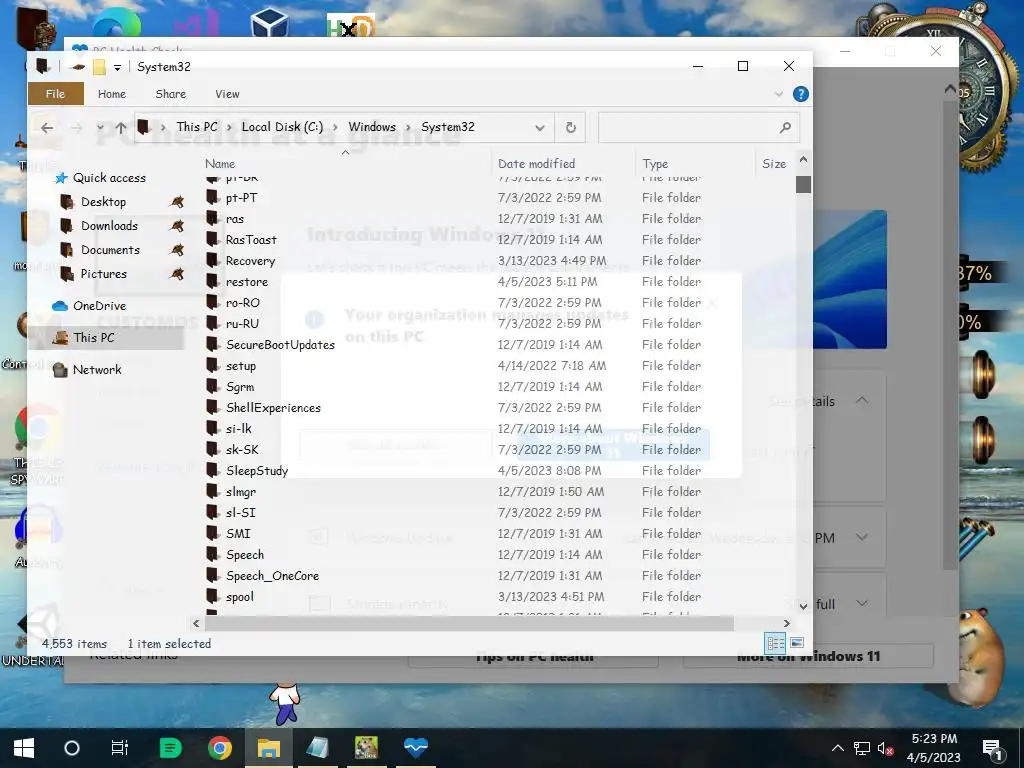Click the pin icon next to Downloads
1024x768 pixels.
pos(176,226)
